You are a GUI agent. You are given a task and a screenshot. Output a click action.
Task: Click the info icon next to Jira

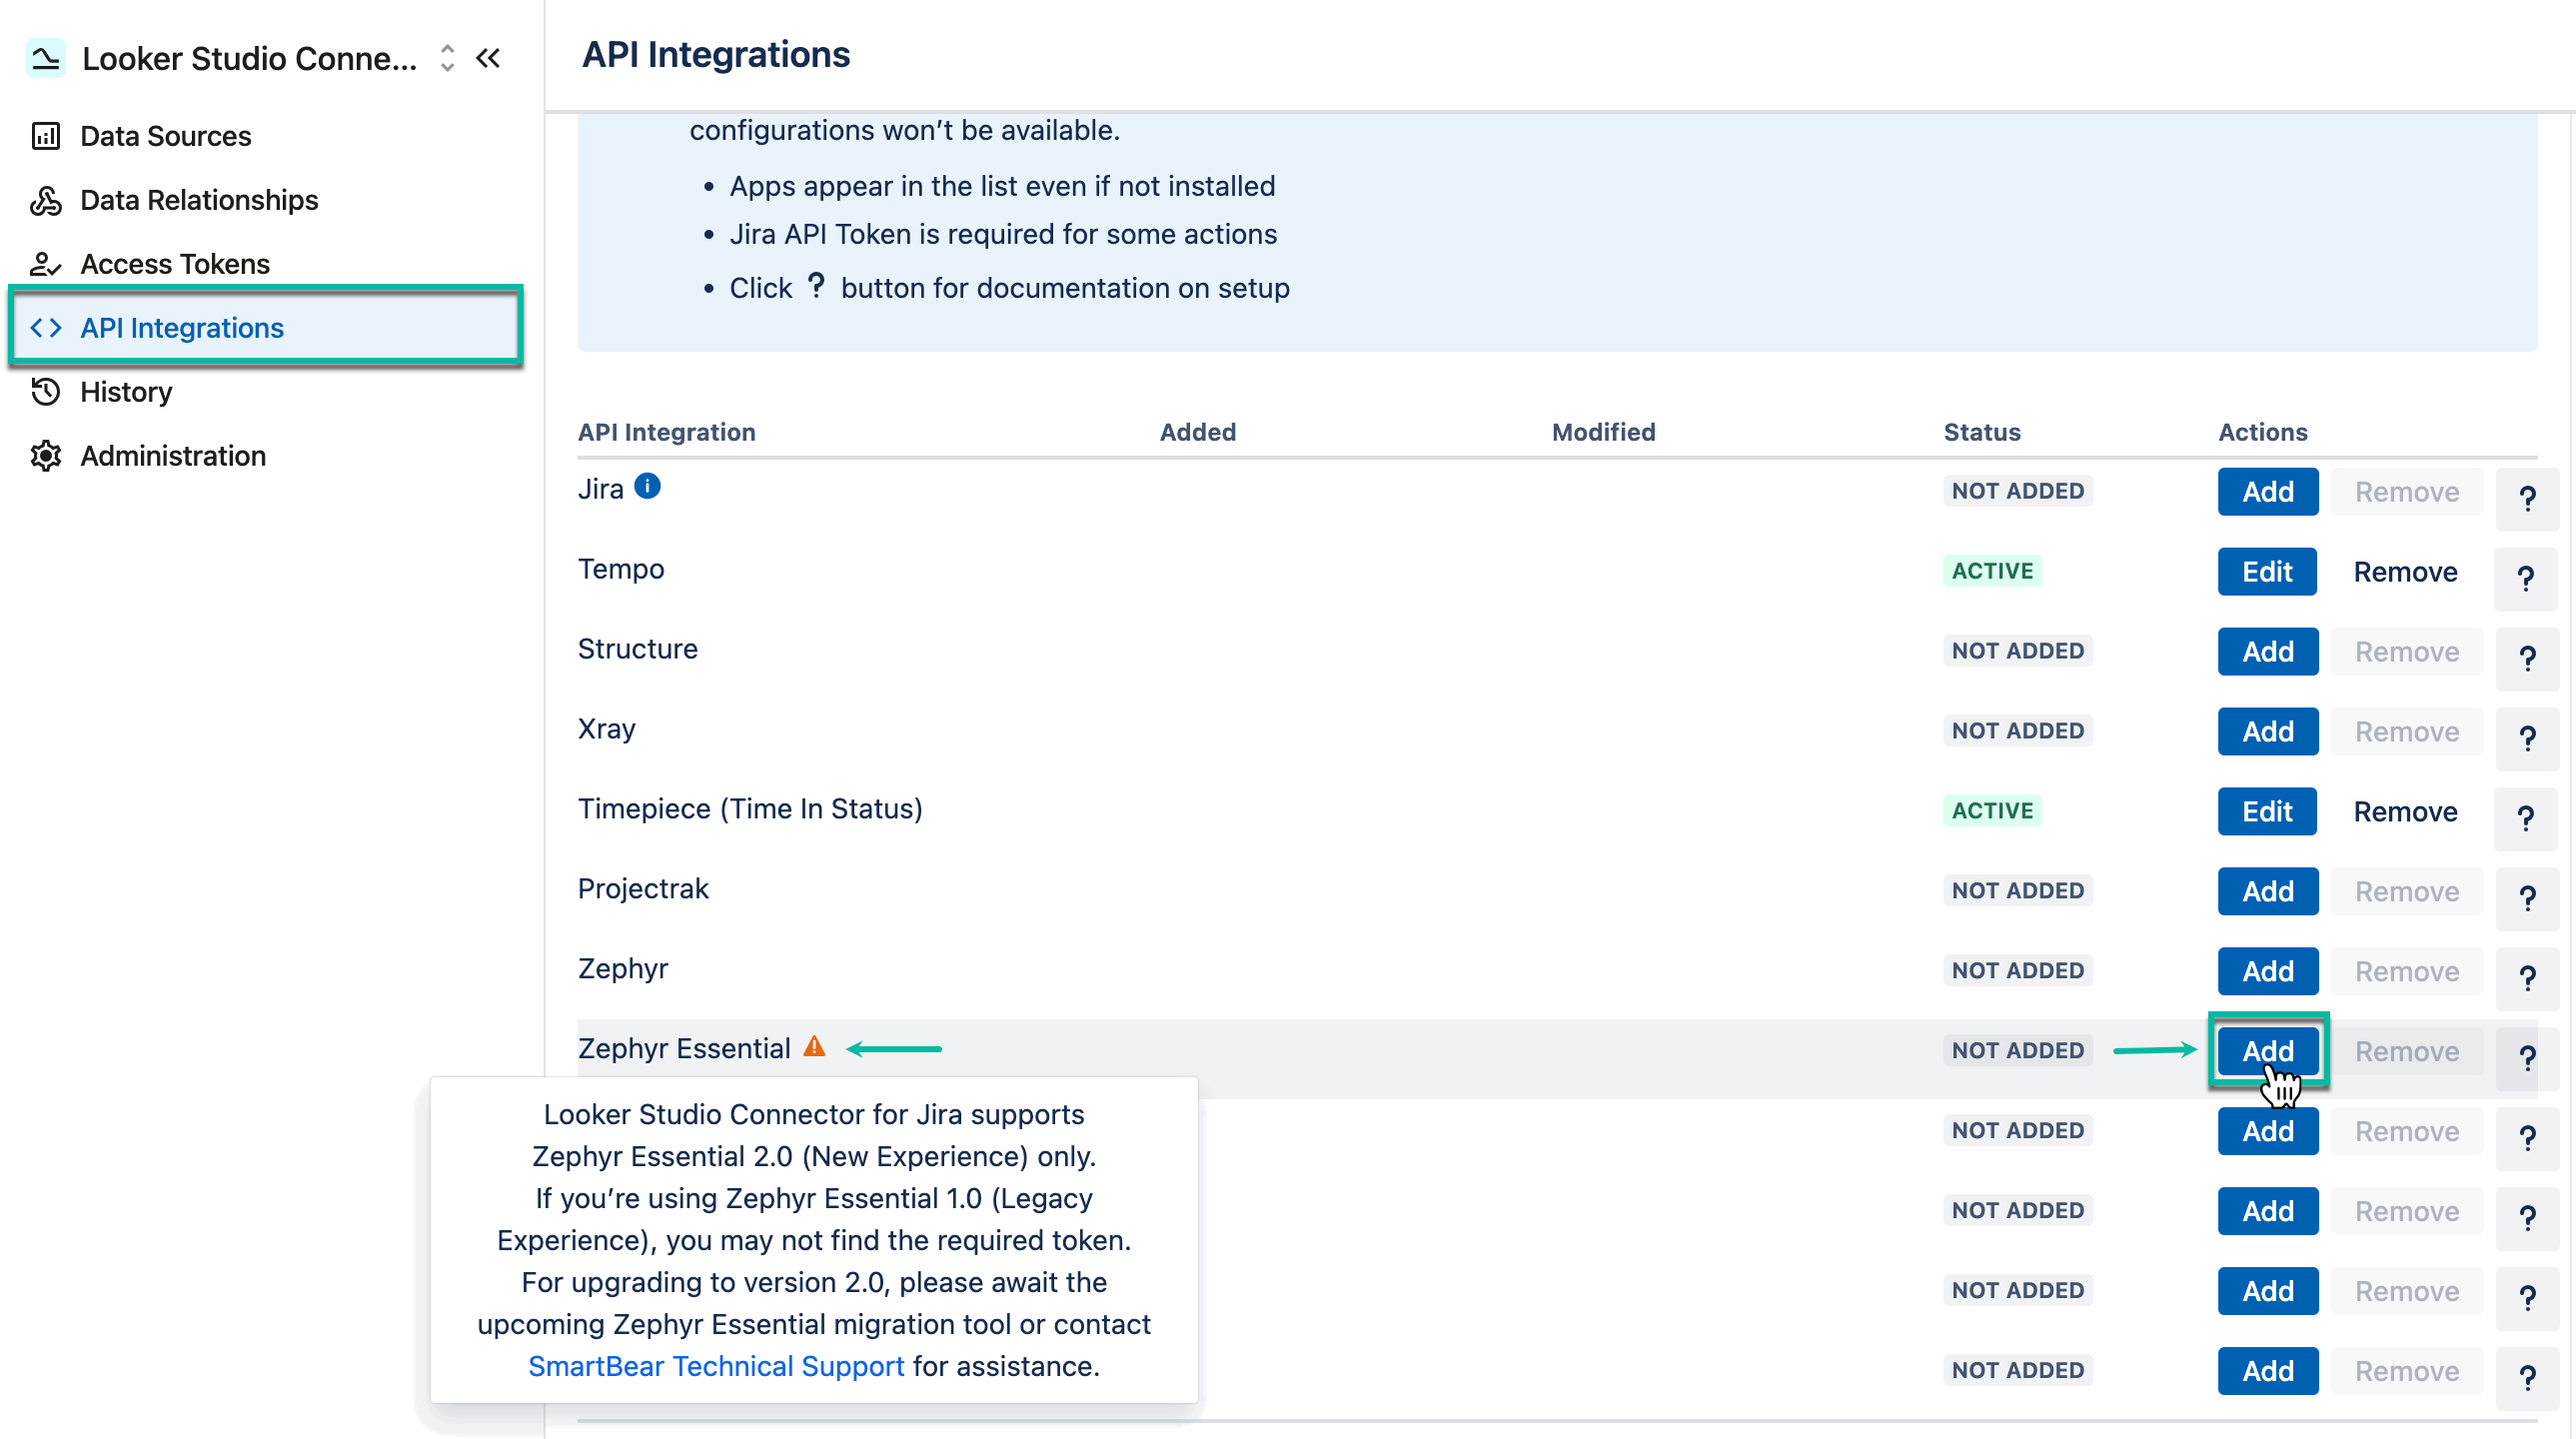click(648, 487)
